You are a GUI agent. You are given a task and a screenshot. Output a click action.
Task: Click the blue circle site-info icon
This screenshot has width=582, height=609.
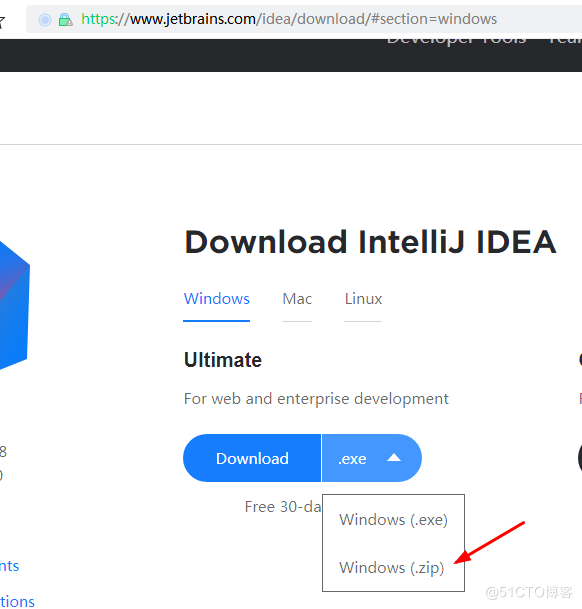coord(45,19)
